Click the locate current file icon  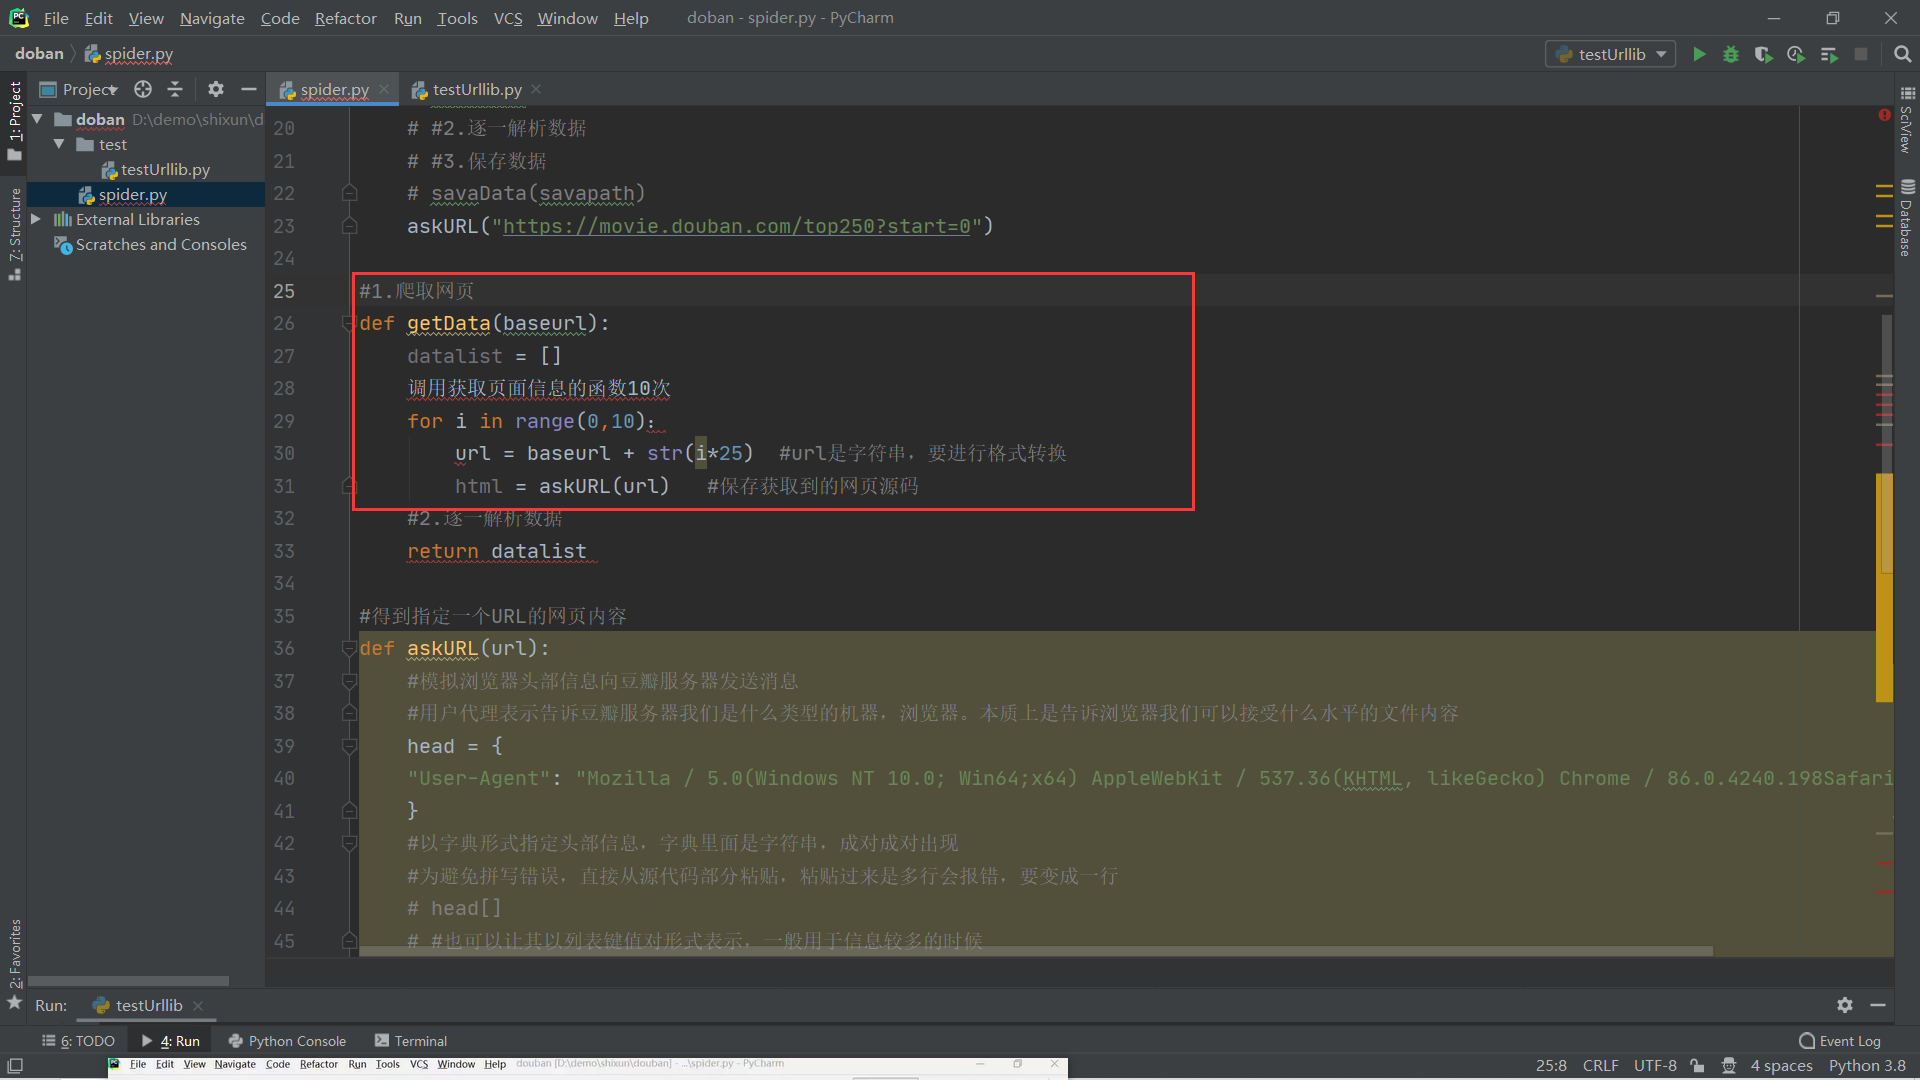click(143, 89)
